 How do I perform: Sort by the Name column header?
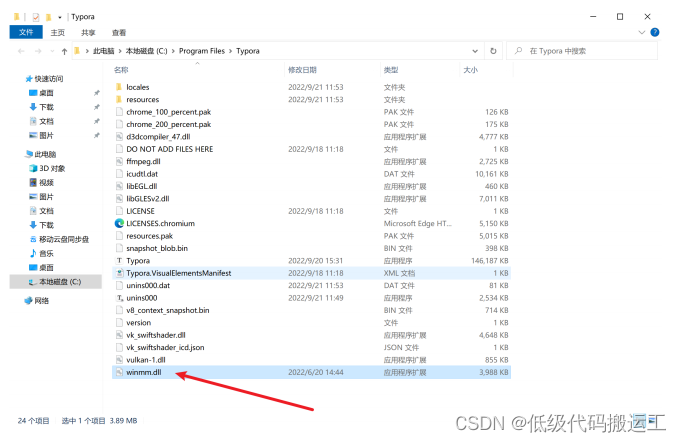pos(121,70)
